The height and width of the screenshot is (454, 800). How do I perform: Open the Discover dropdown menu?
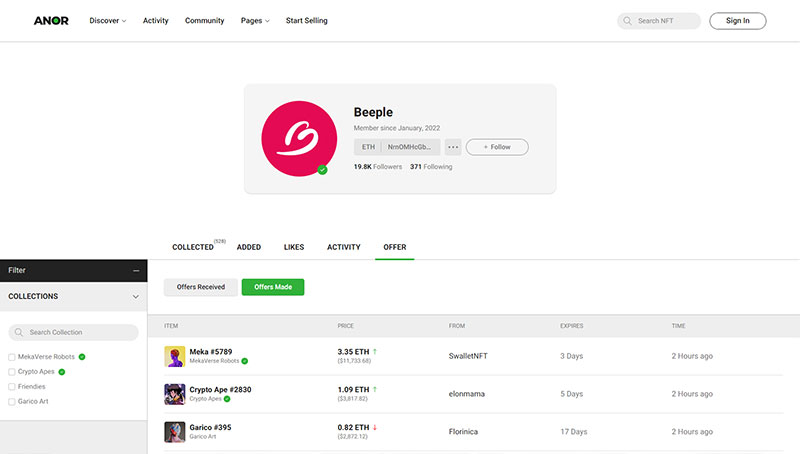[108, 21]
